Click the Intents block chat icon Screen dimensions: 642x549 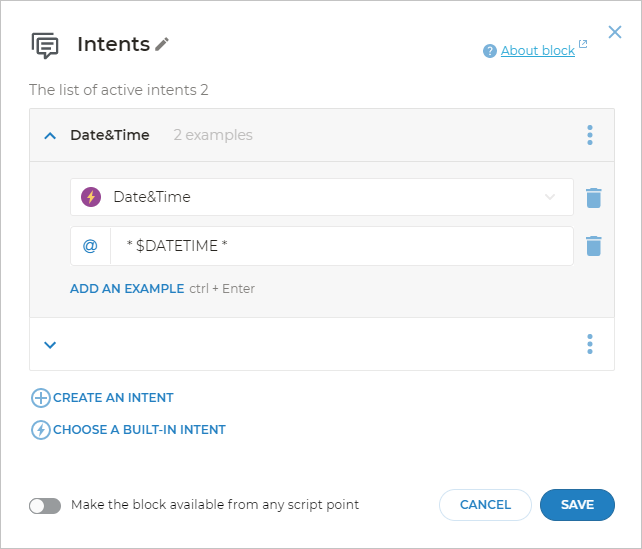point(45,45)
